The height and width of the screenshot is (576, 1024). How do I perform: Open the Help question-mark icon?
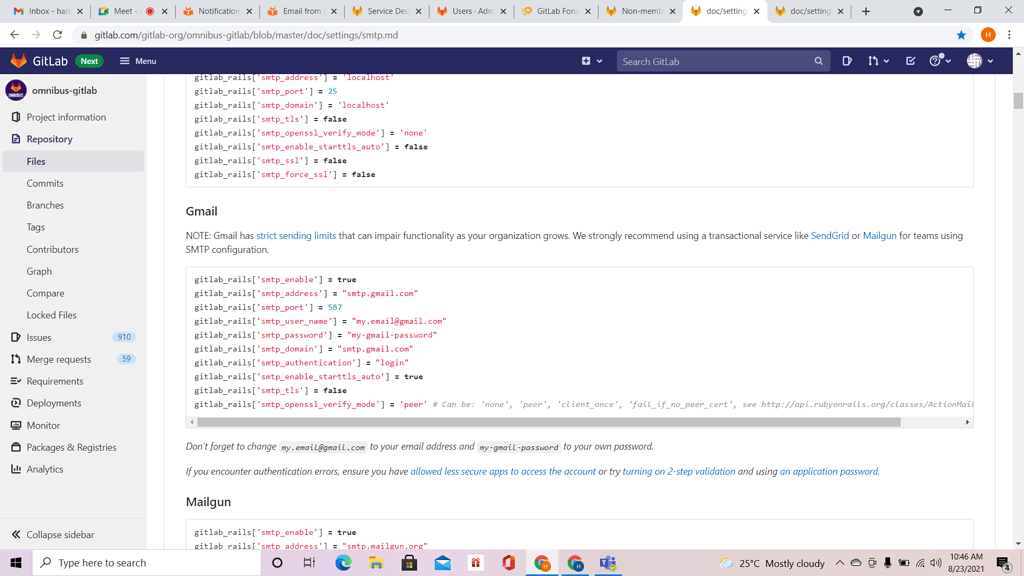(x=935, y=61)
